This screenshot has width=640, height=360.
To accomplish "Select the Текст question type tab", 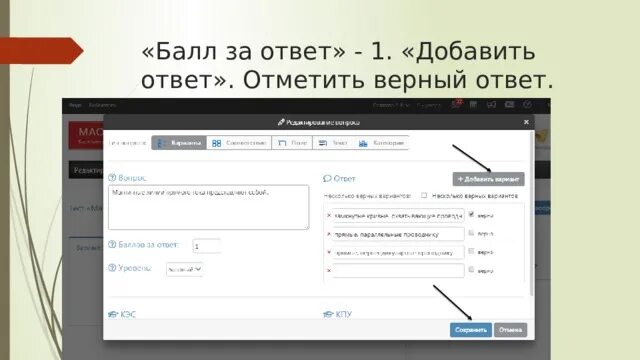I will (x=333, y=143).
